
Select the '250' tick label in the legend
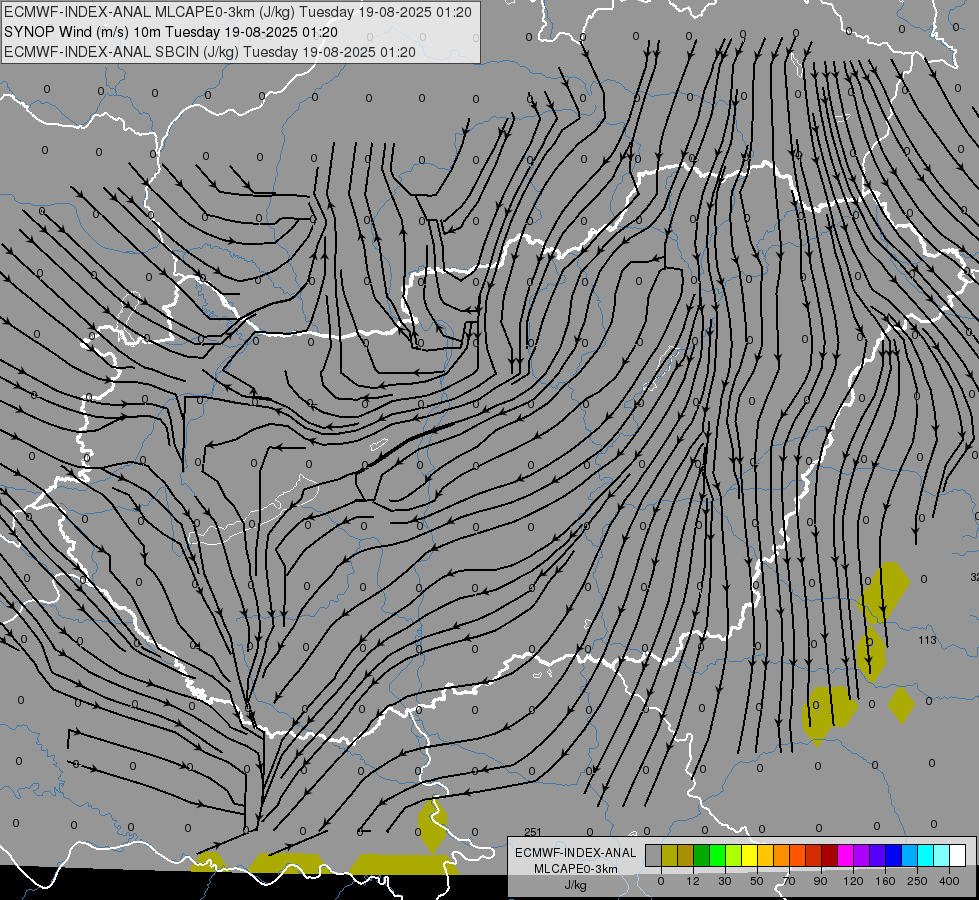pyautogui.click(x=917, y=881)
